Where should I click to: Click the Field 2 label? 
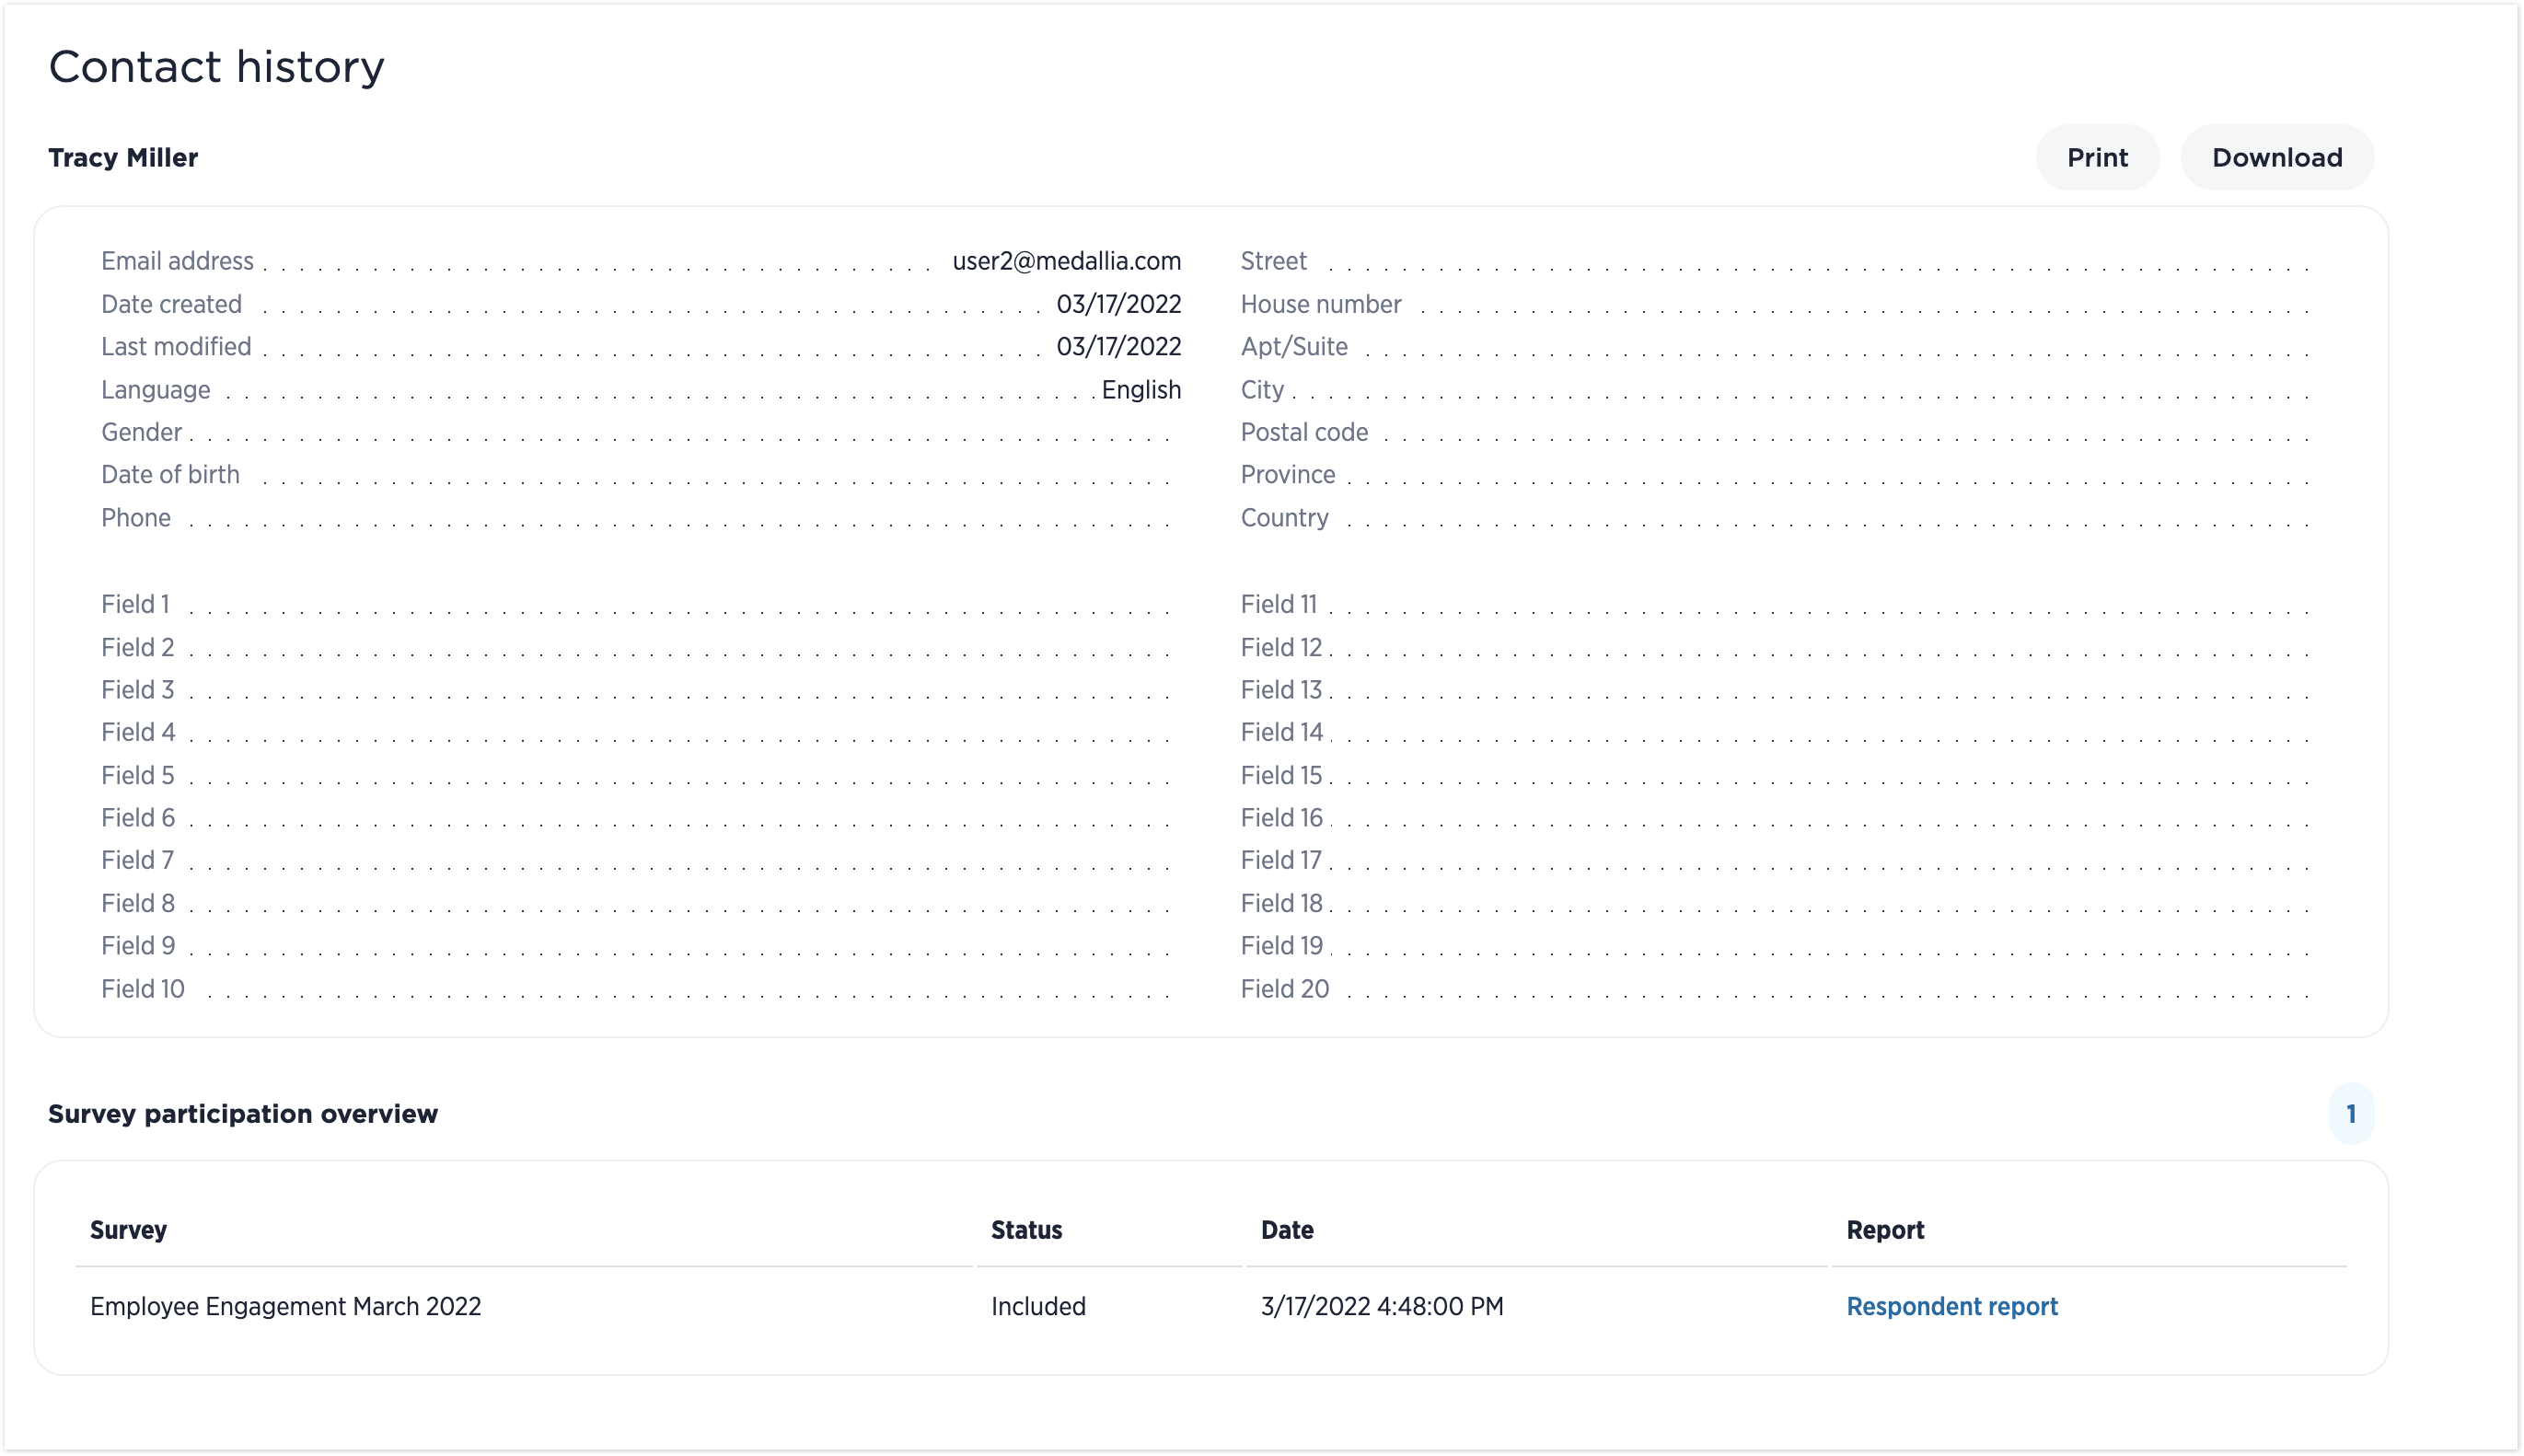tap(138, 647)
